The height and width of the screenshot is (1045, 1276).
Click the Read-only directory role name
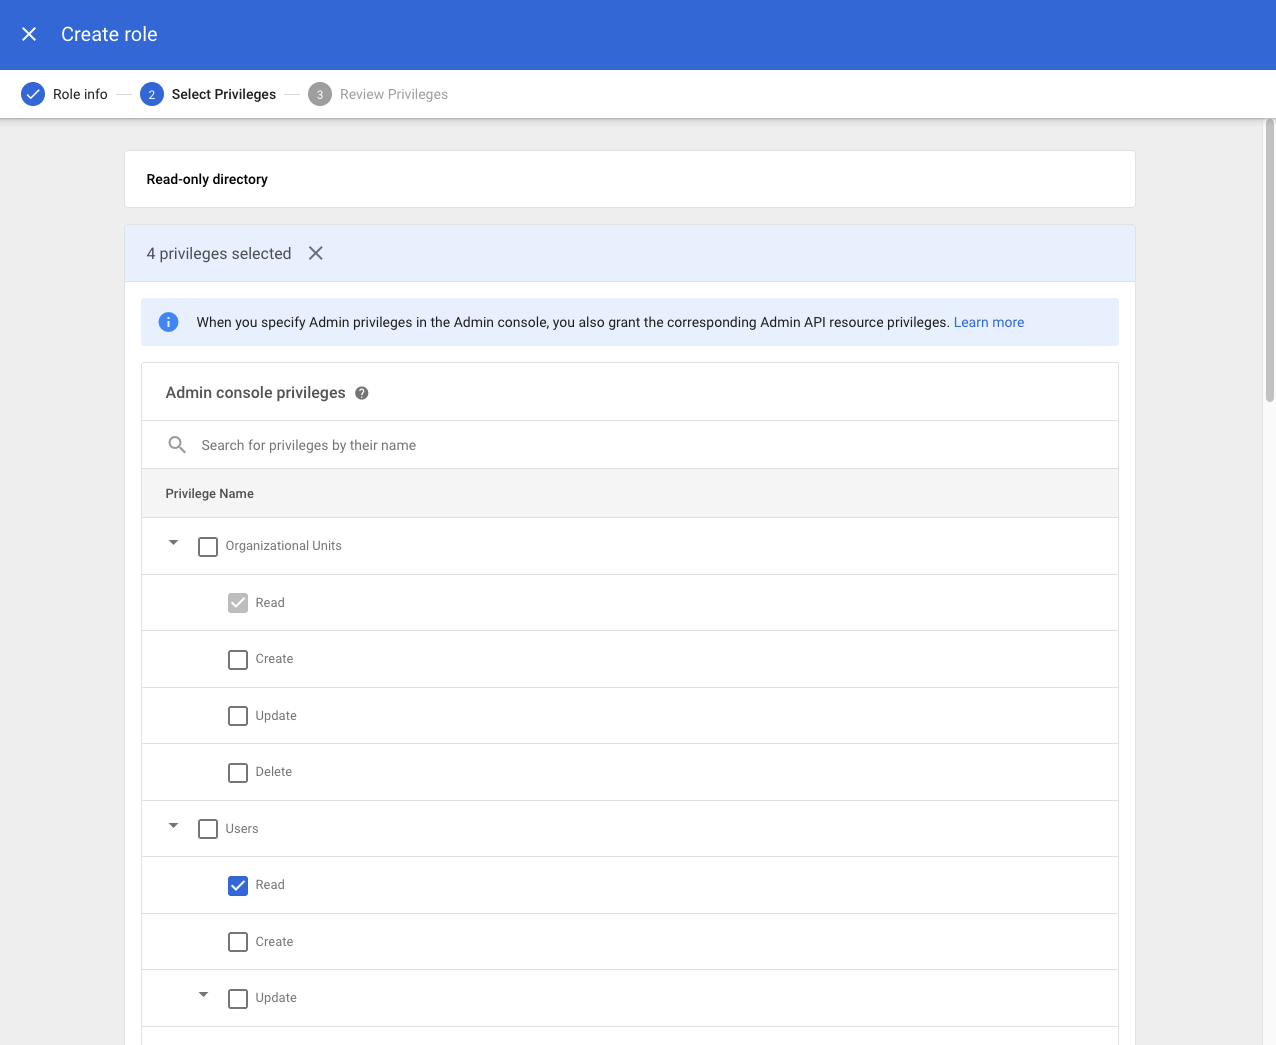click(x=207, y=179)
